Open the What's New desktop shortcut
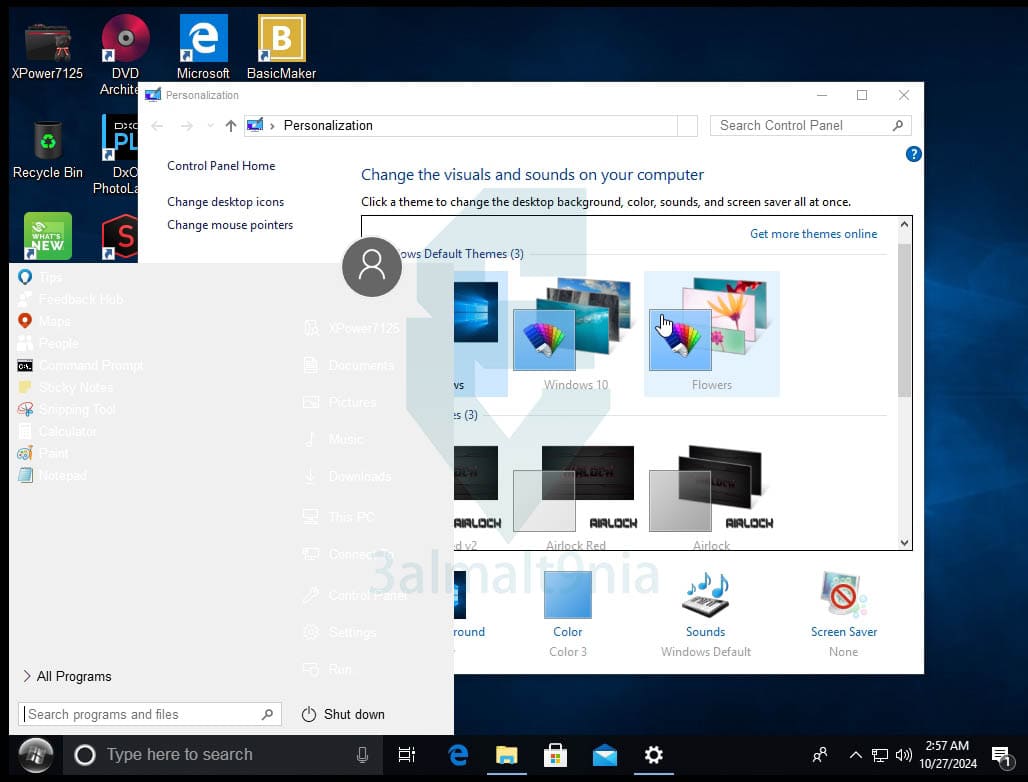Screen dimensions: 1028x782 click(x=48, y=236)
